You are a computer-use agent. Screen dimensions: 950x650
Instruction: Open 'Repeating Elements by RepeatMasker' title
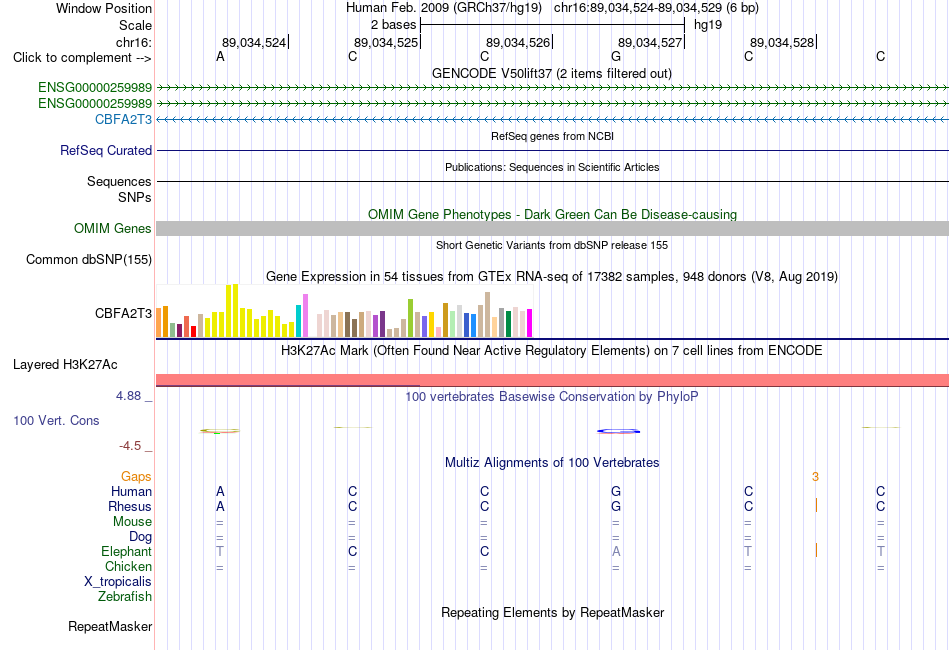point(552,613)
